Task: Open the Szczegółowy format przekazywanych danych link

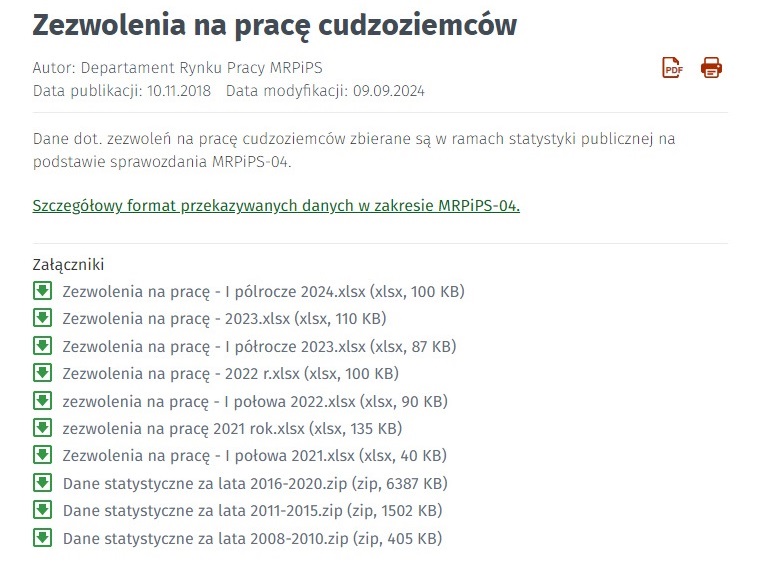Action: 276,207
